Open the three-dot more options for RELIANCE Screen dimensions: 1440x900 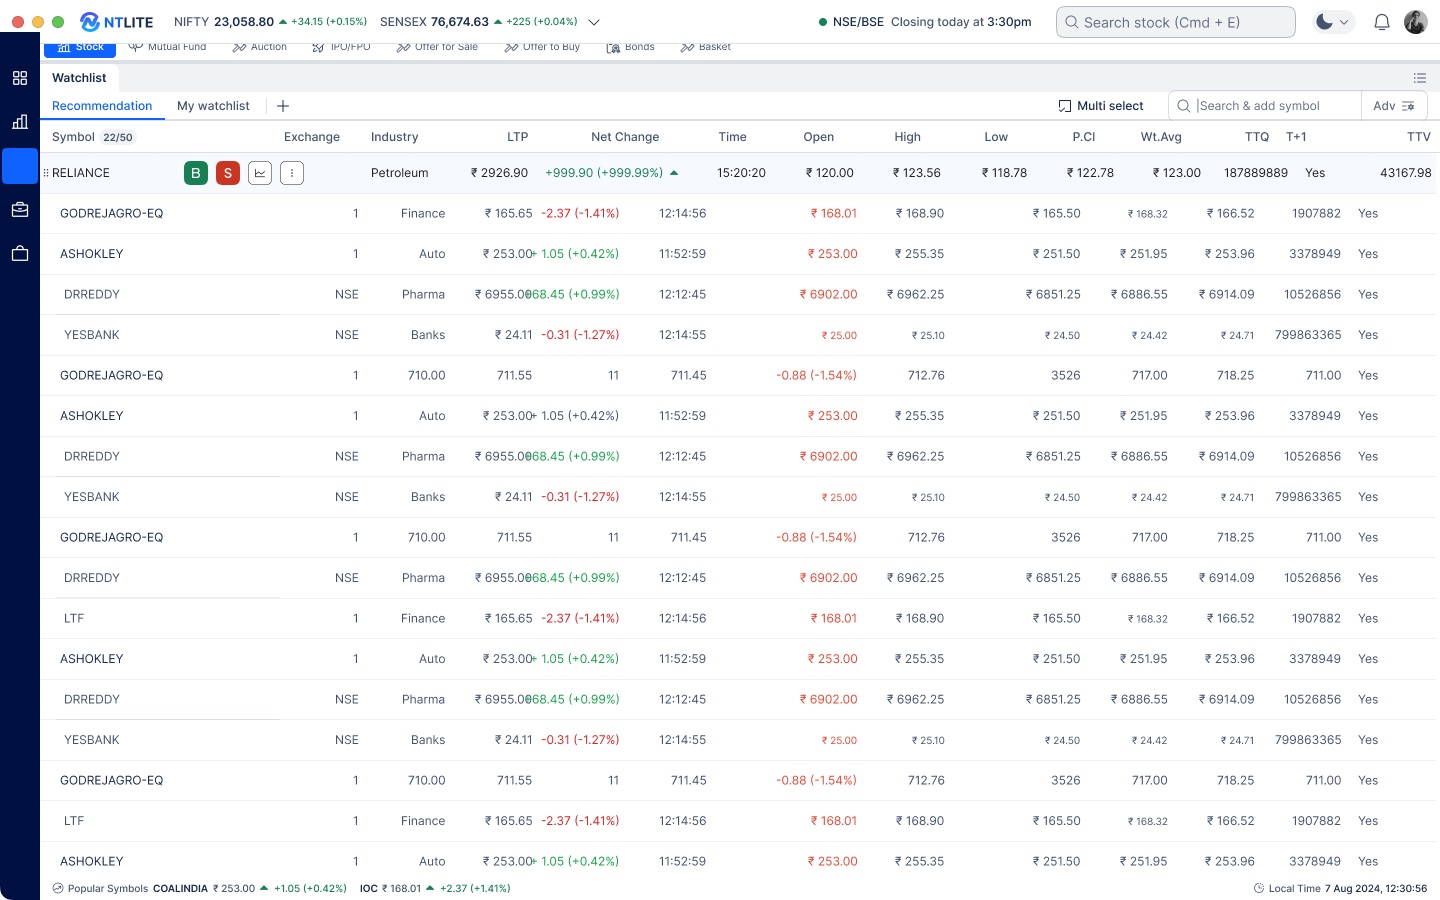(292, 173)
